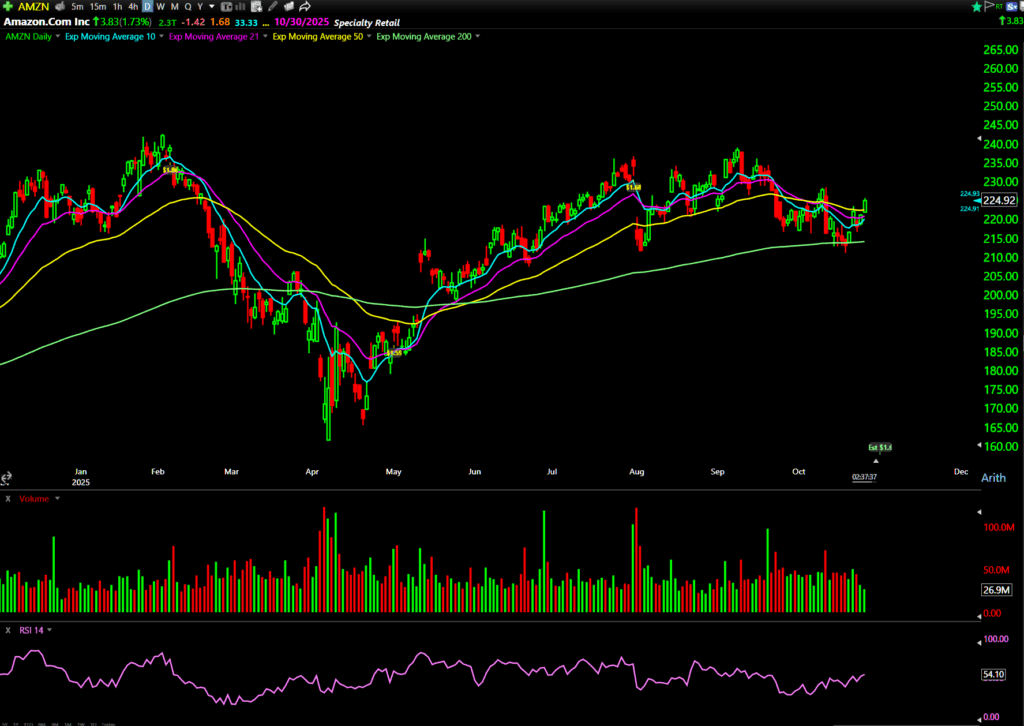Image resolution: width=1024 pixels, height=726 pixels.
Task: Click the AMZN ticker symbol field
Action: [33, 6]
